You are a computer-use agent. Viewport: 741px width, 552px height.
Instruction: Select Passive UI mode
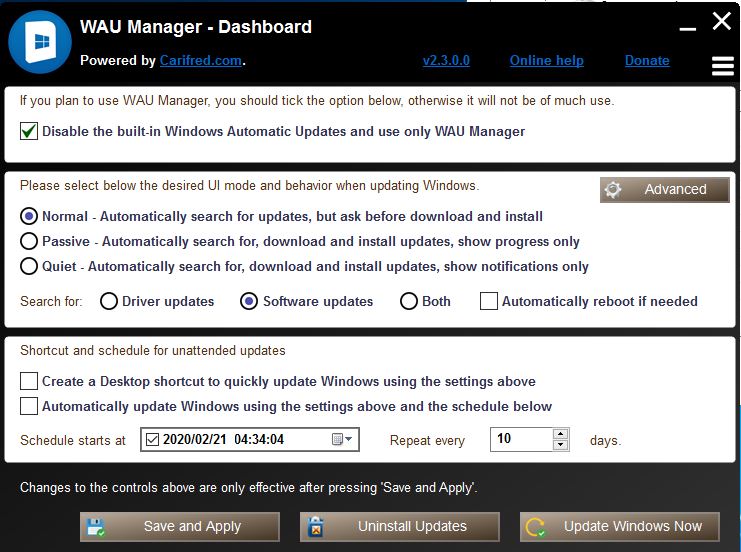coord(29,241)
